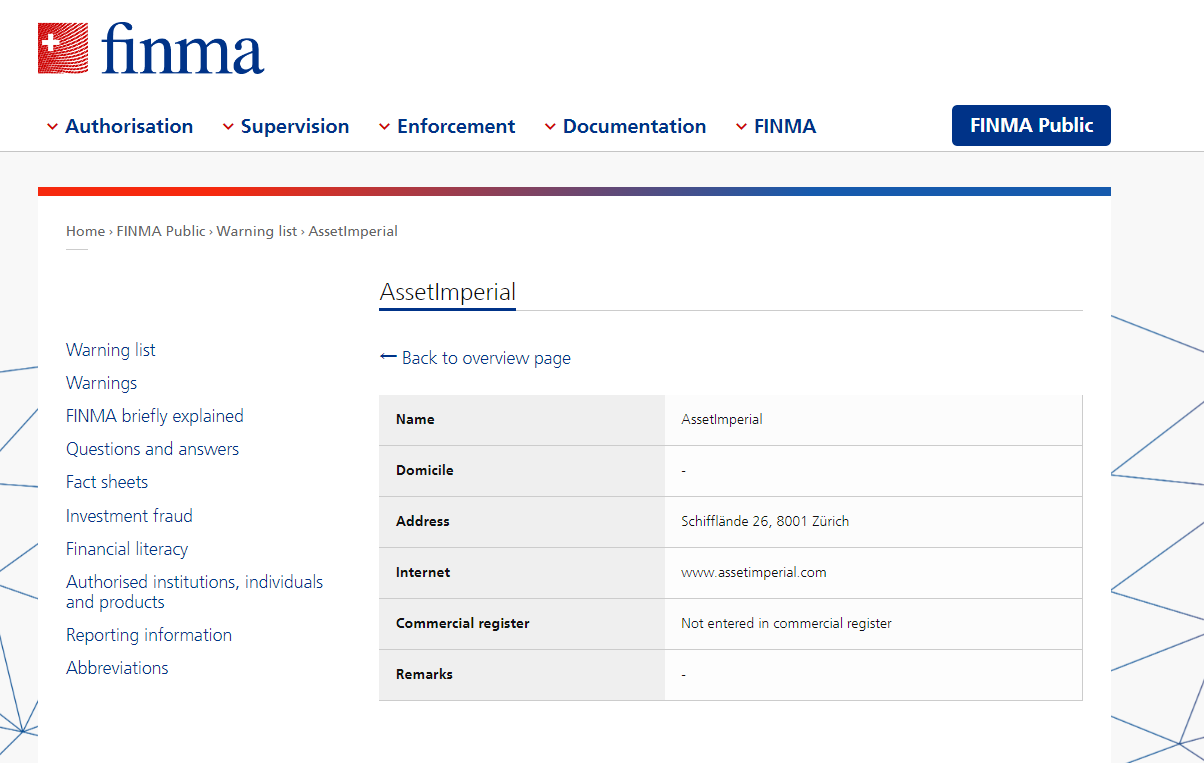
Task: Open FINMA Public breadcrumb link
Action: (161, 231)
